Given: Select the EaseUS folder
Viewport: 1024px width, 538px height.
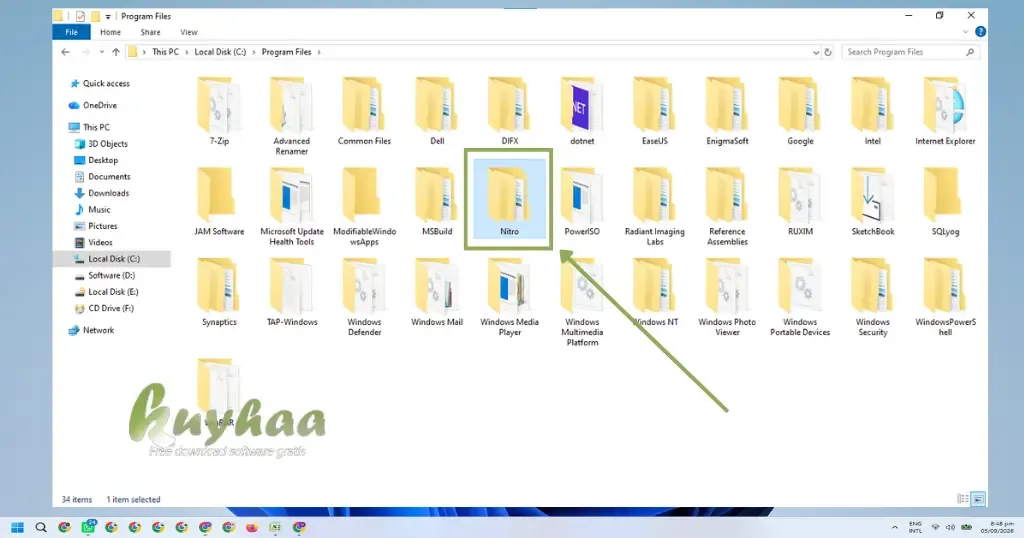Looking at the screenshot, I should 654,111.
